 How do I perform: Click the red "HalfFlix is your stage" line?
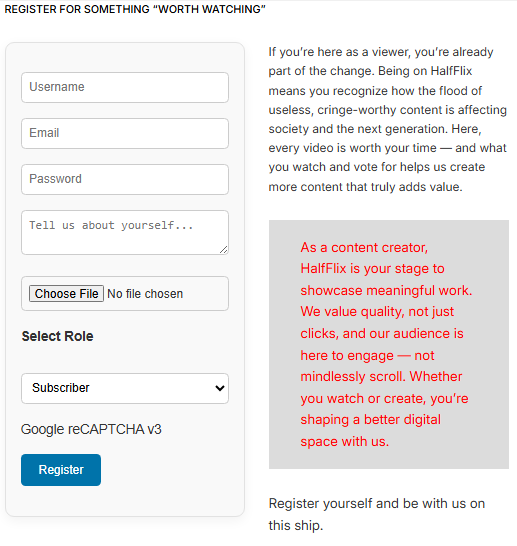click(373, 269)
